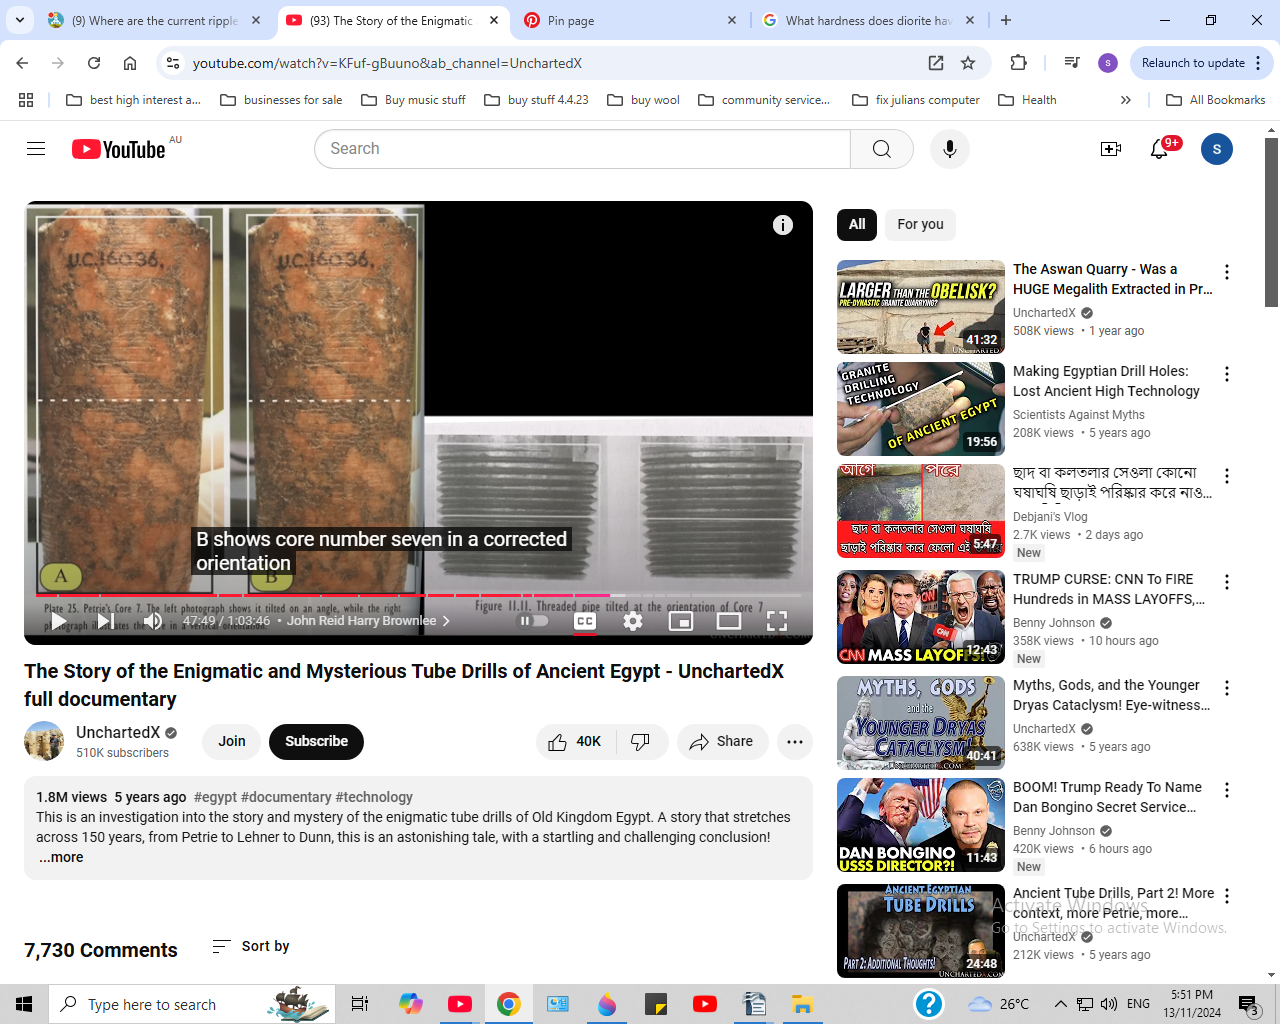The width and height of the screenshot is (1280, 1024).
Task: Show hidden bookmarks with the chevron
Action: (x=1125, y=100)
